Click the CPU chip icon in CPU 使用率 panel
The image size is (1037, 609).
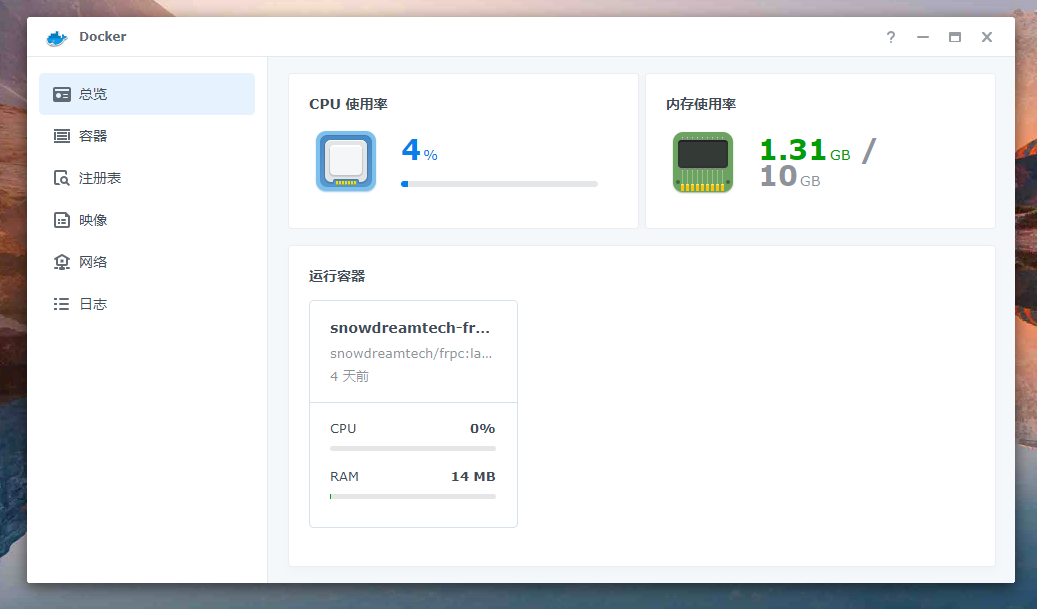coord(344,160)
